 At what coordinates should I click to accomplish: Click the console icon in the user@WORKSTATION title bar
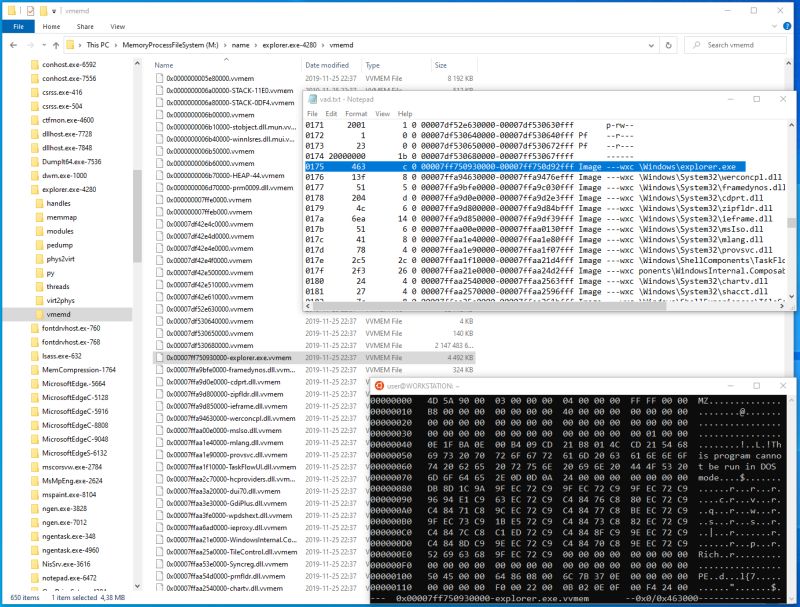[x=378, y=383]
